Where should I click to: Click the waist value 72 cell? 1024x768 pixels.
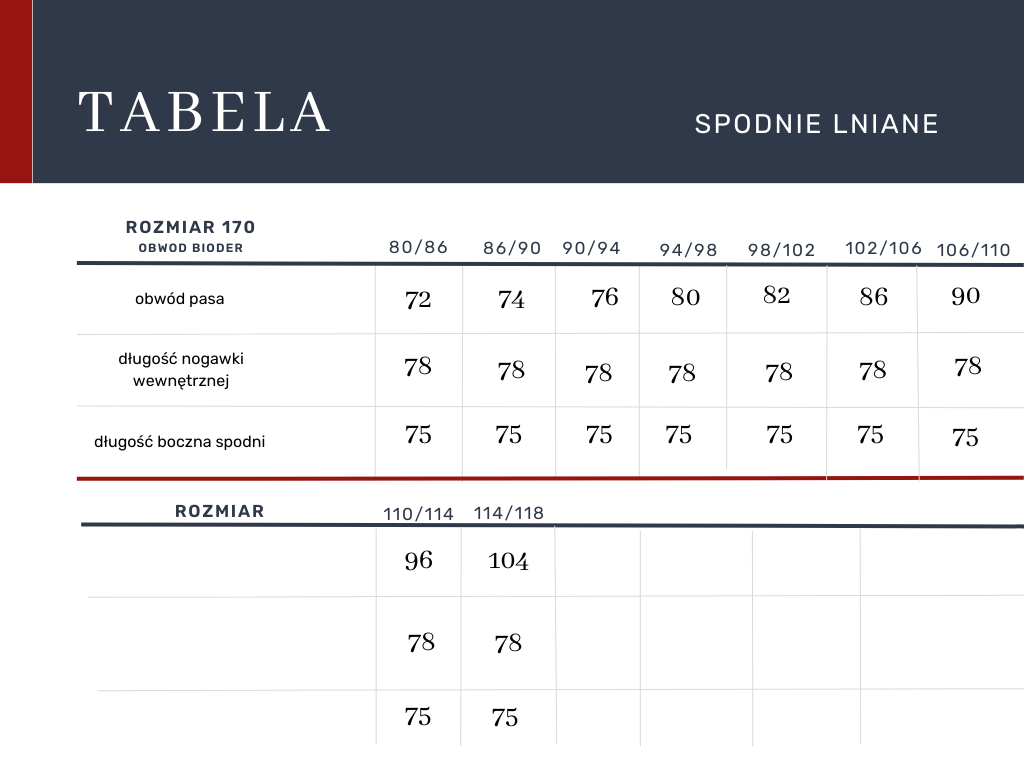(418, 299)
